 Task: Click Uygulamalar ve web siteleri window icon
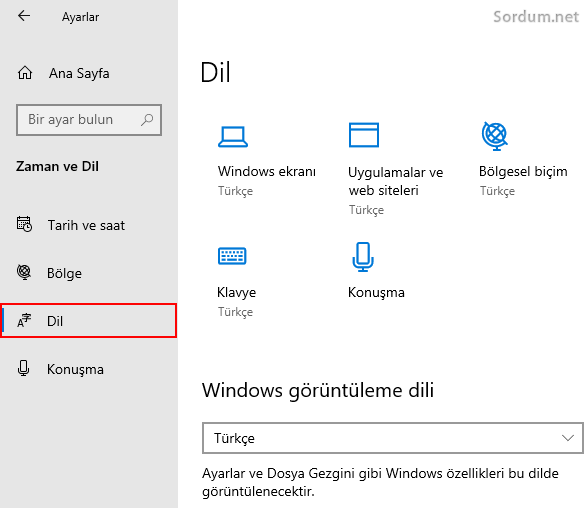(x=363, y=135)
